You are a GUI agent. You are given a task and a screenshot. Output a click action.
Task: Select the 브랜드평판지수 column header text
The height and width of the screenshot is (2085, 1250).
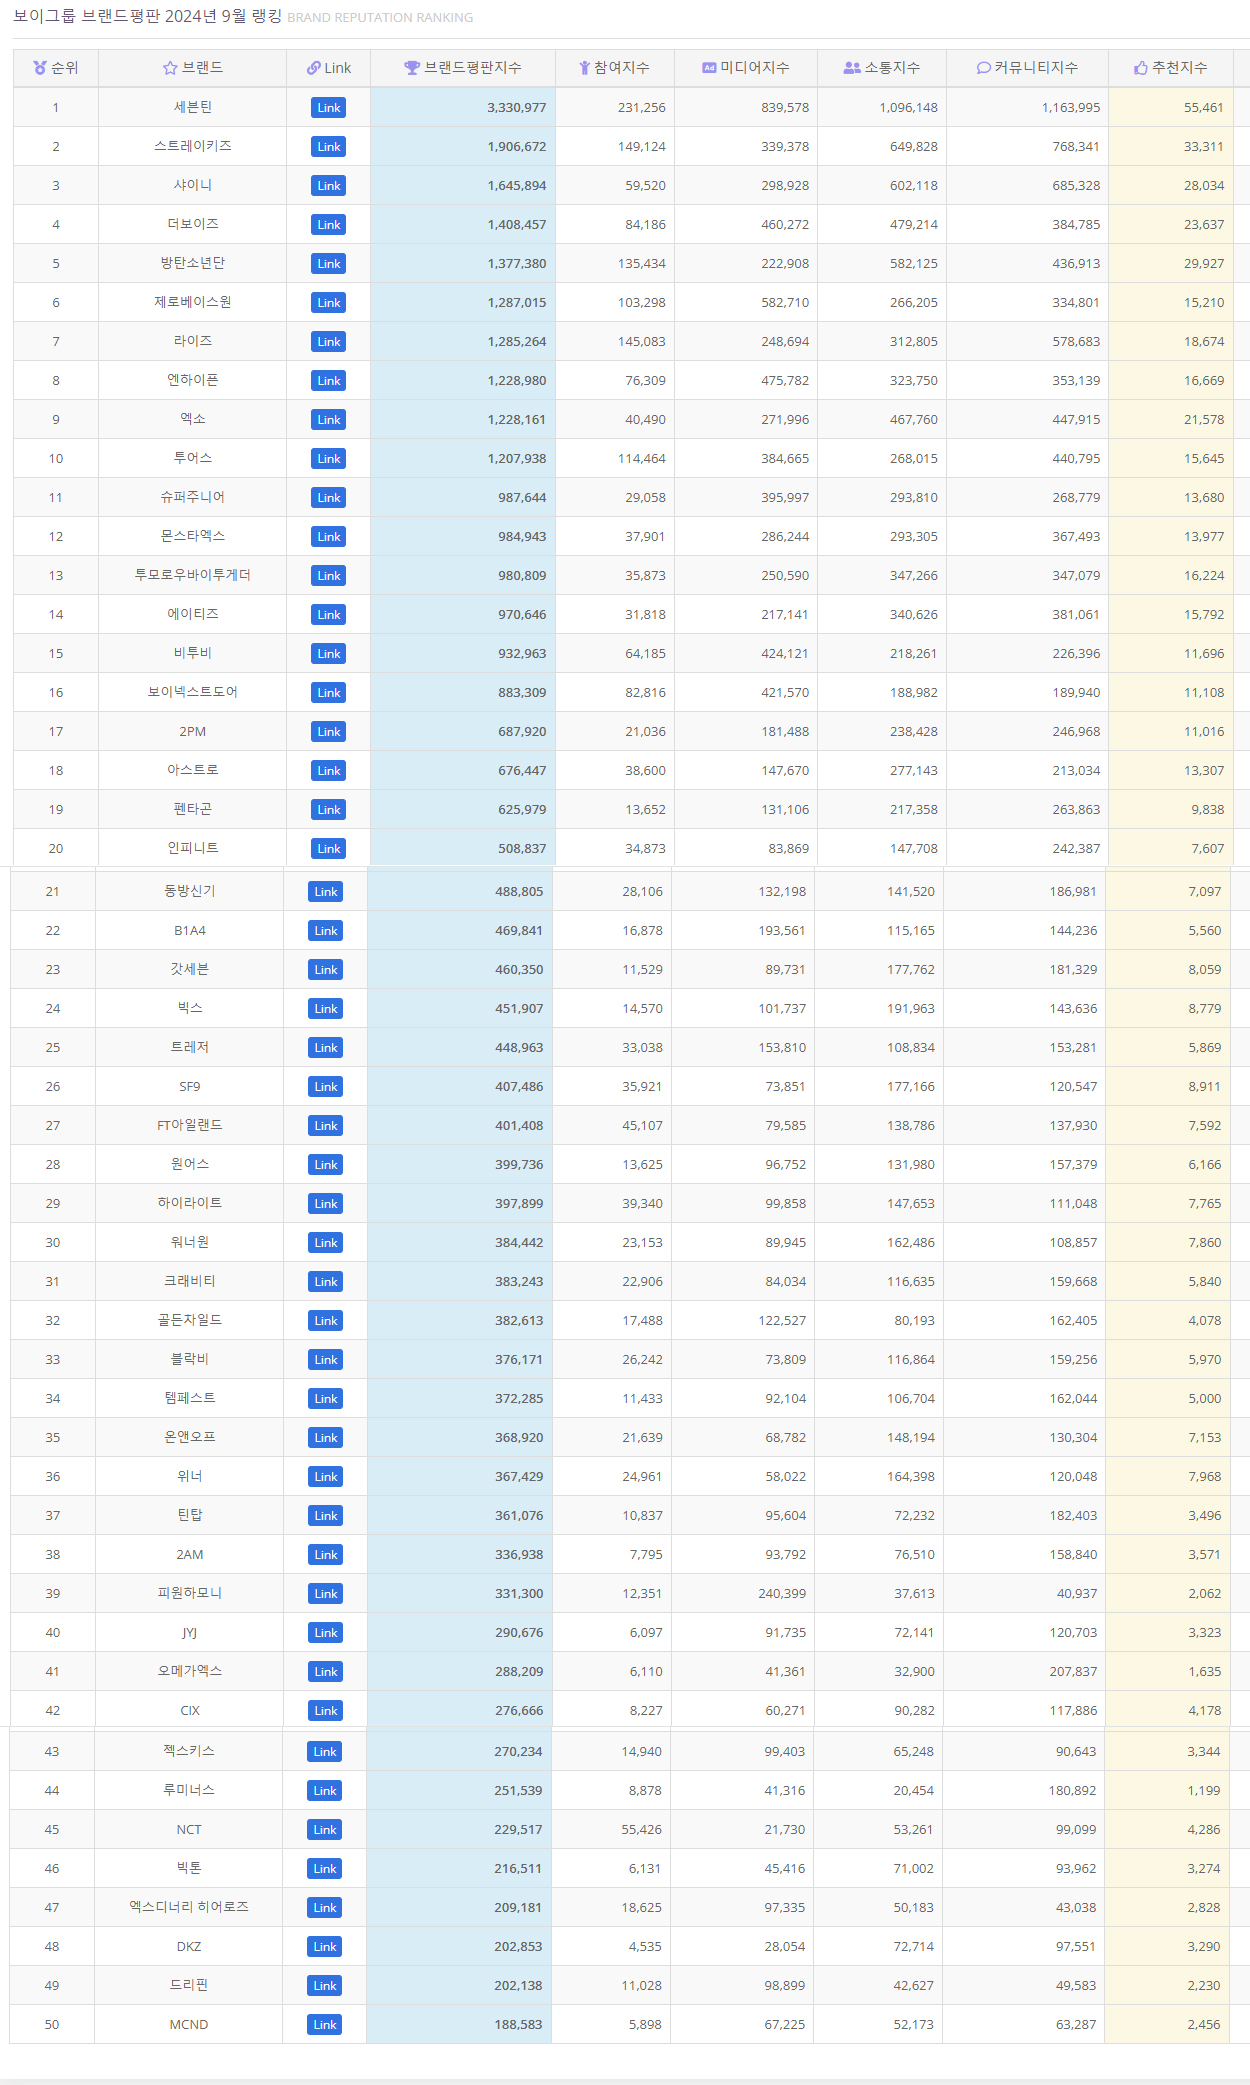tap(473, 68)
